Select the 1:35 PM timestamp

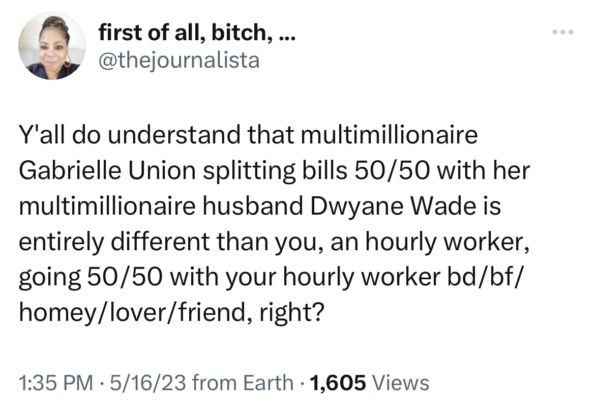[56, 383]
